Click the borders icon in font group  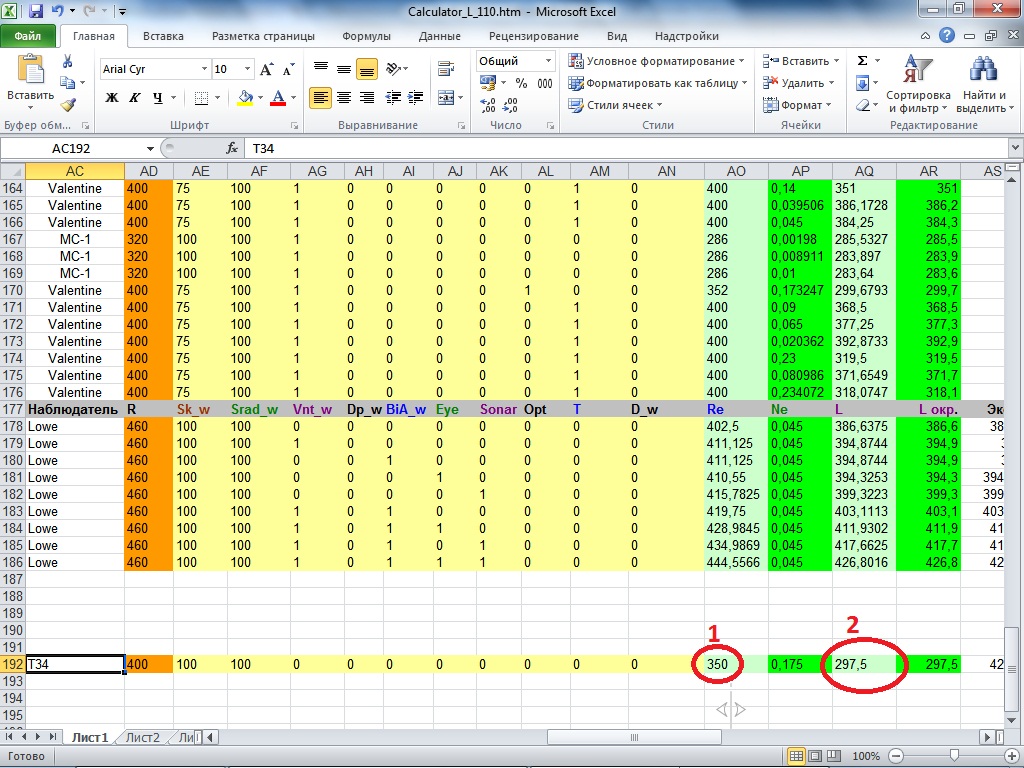[201, 98]
